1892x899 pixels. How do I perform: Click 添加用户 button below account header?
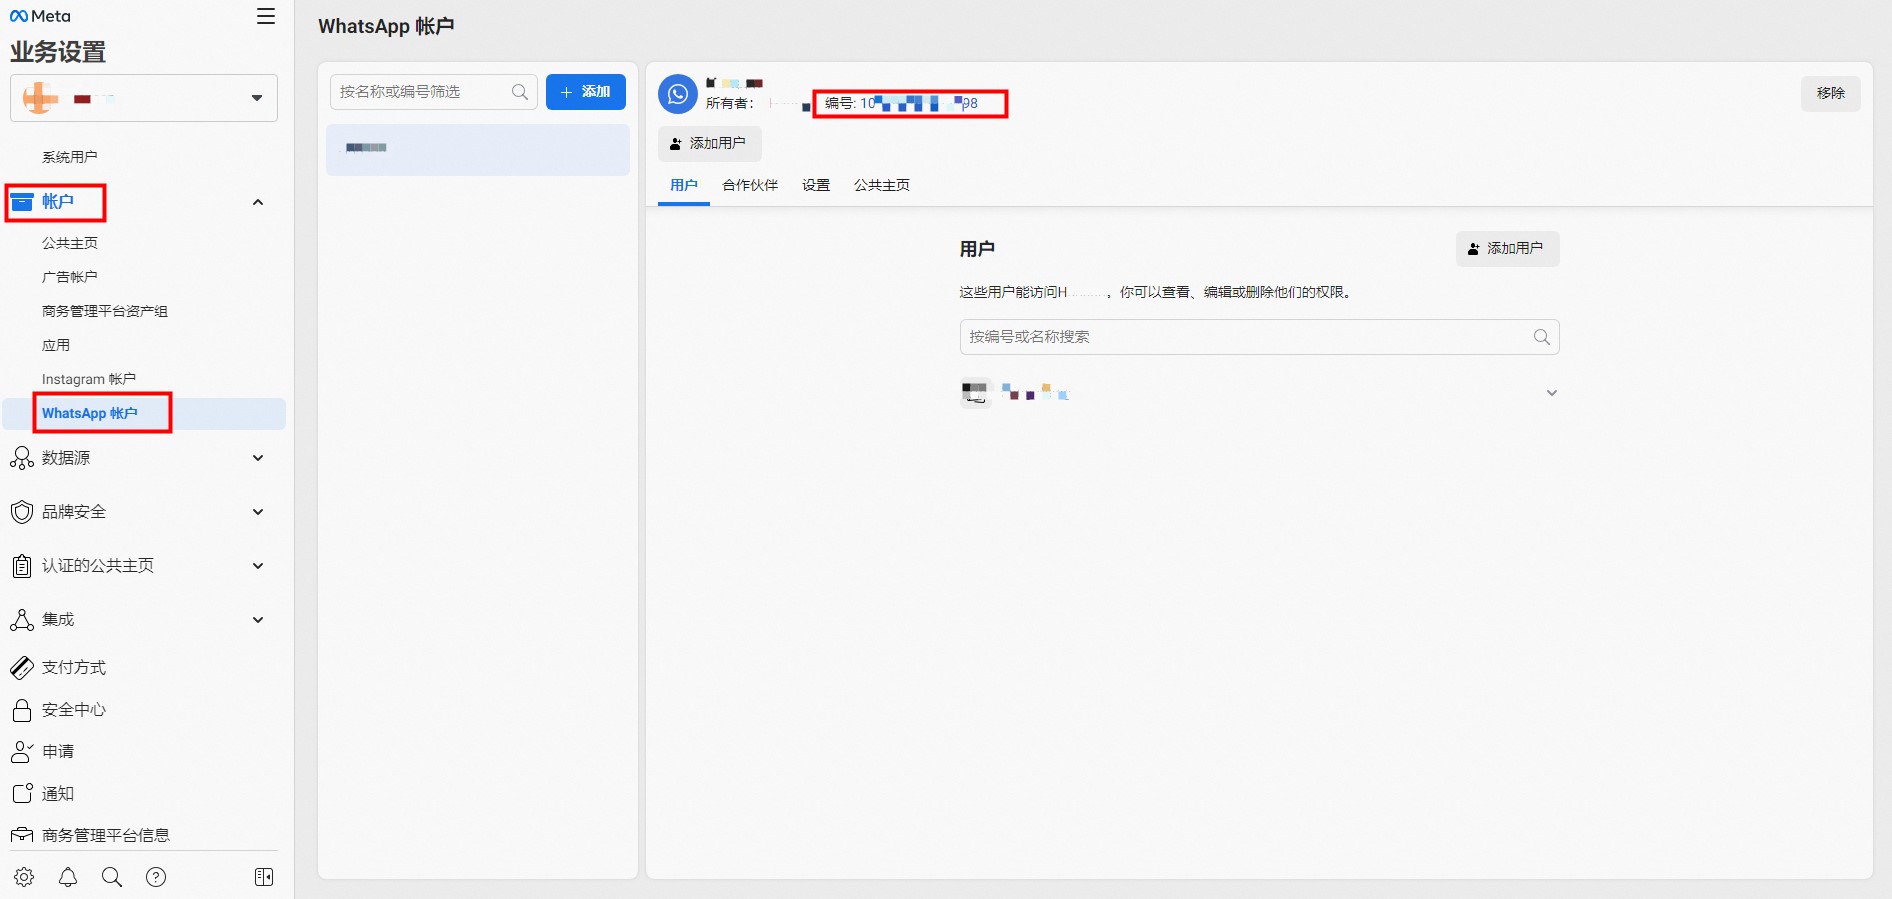[x=709, y=144]
